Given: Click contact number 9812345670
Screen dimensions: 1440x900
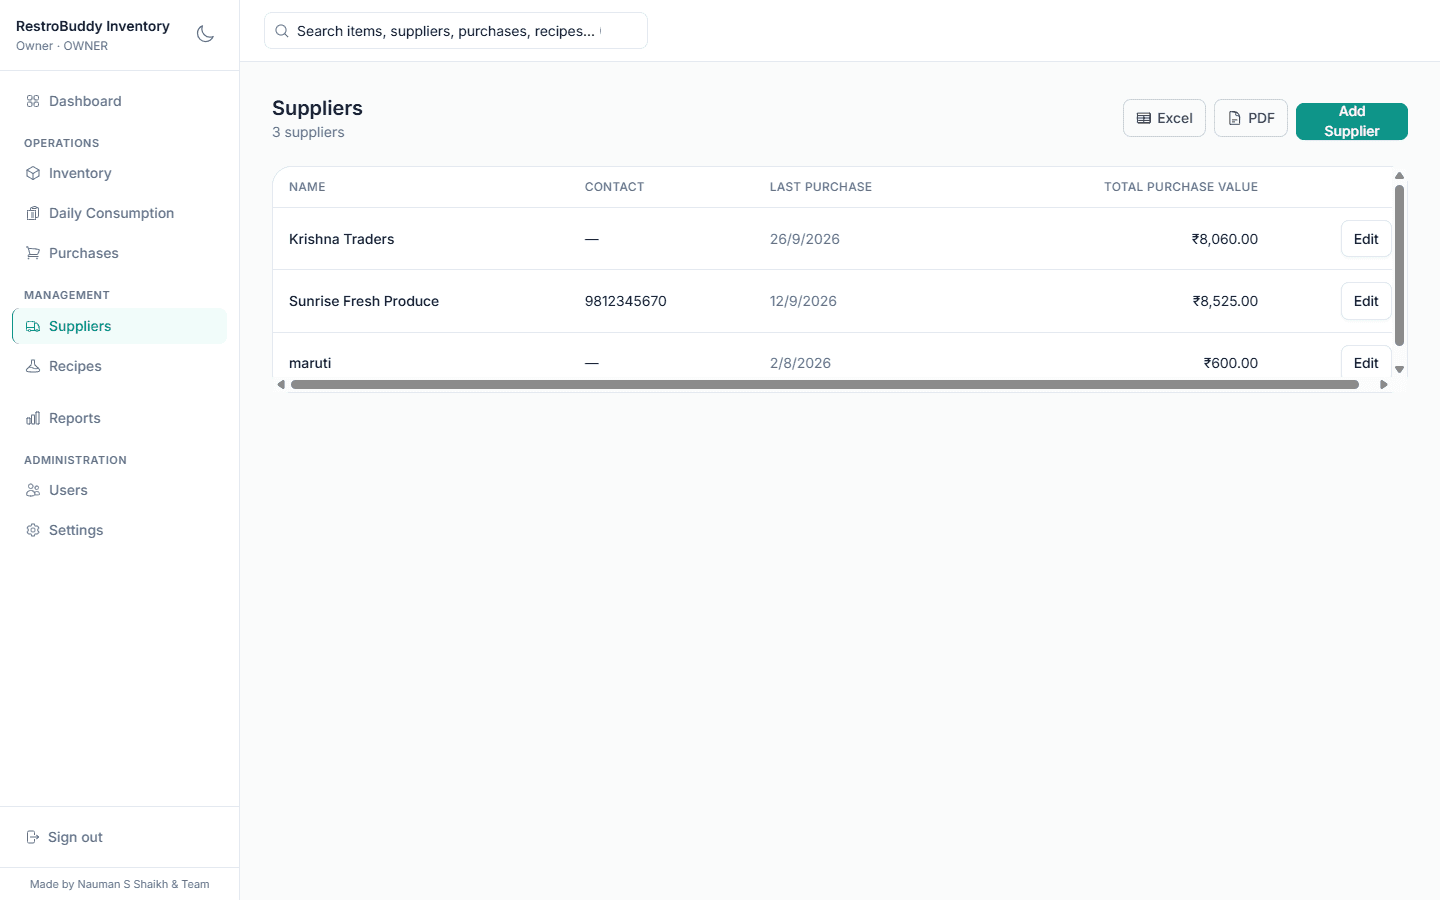Looking at the screenshot, I should coord(626,301).
